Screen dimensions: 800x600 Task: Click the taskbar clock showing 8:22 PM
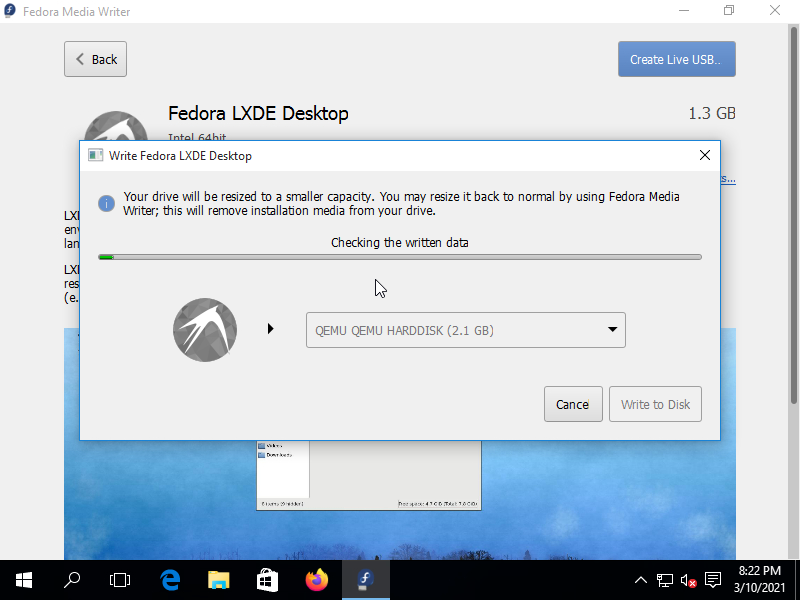pyautogui.click(x=759, y=580)
